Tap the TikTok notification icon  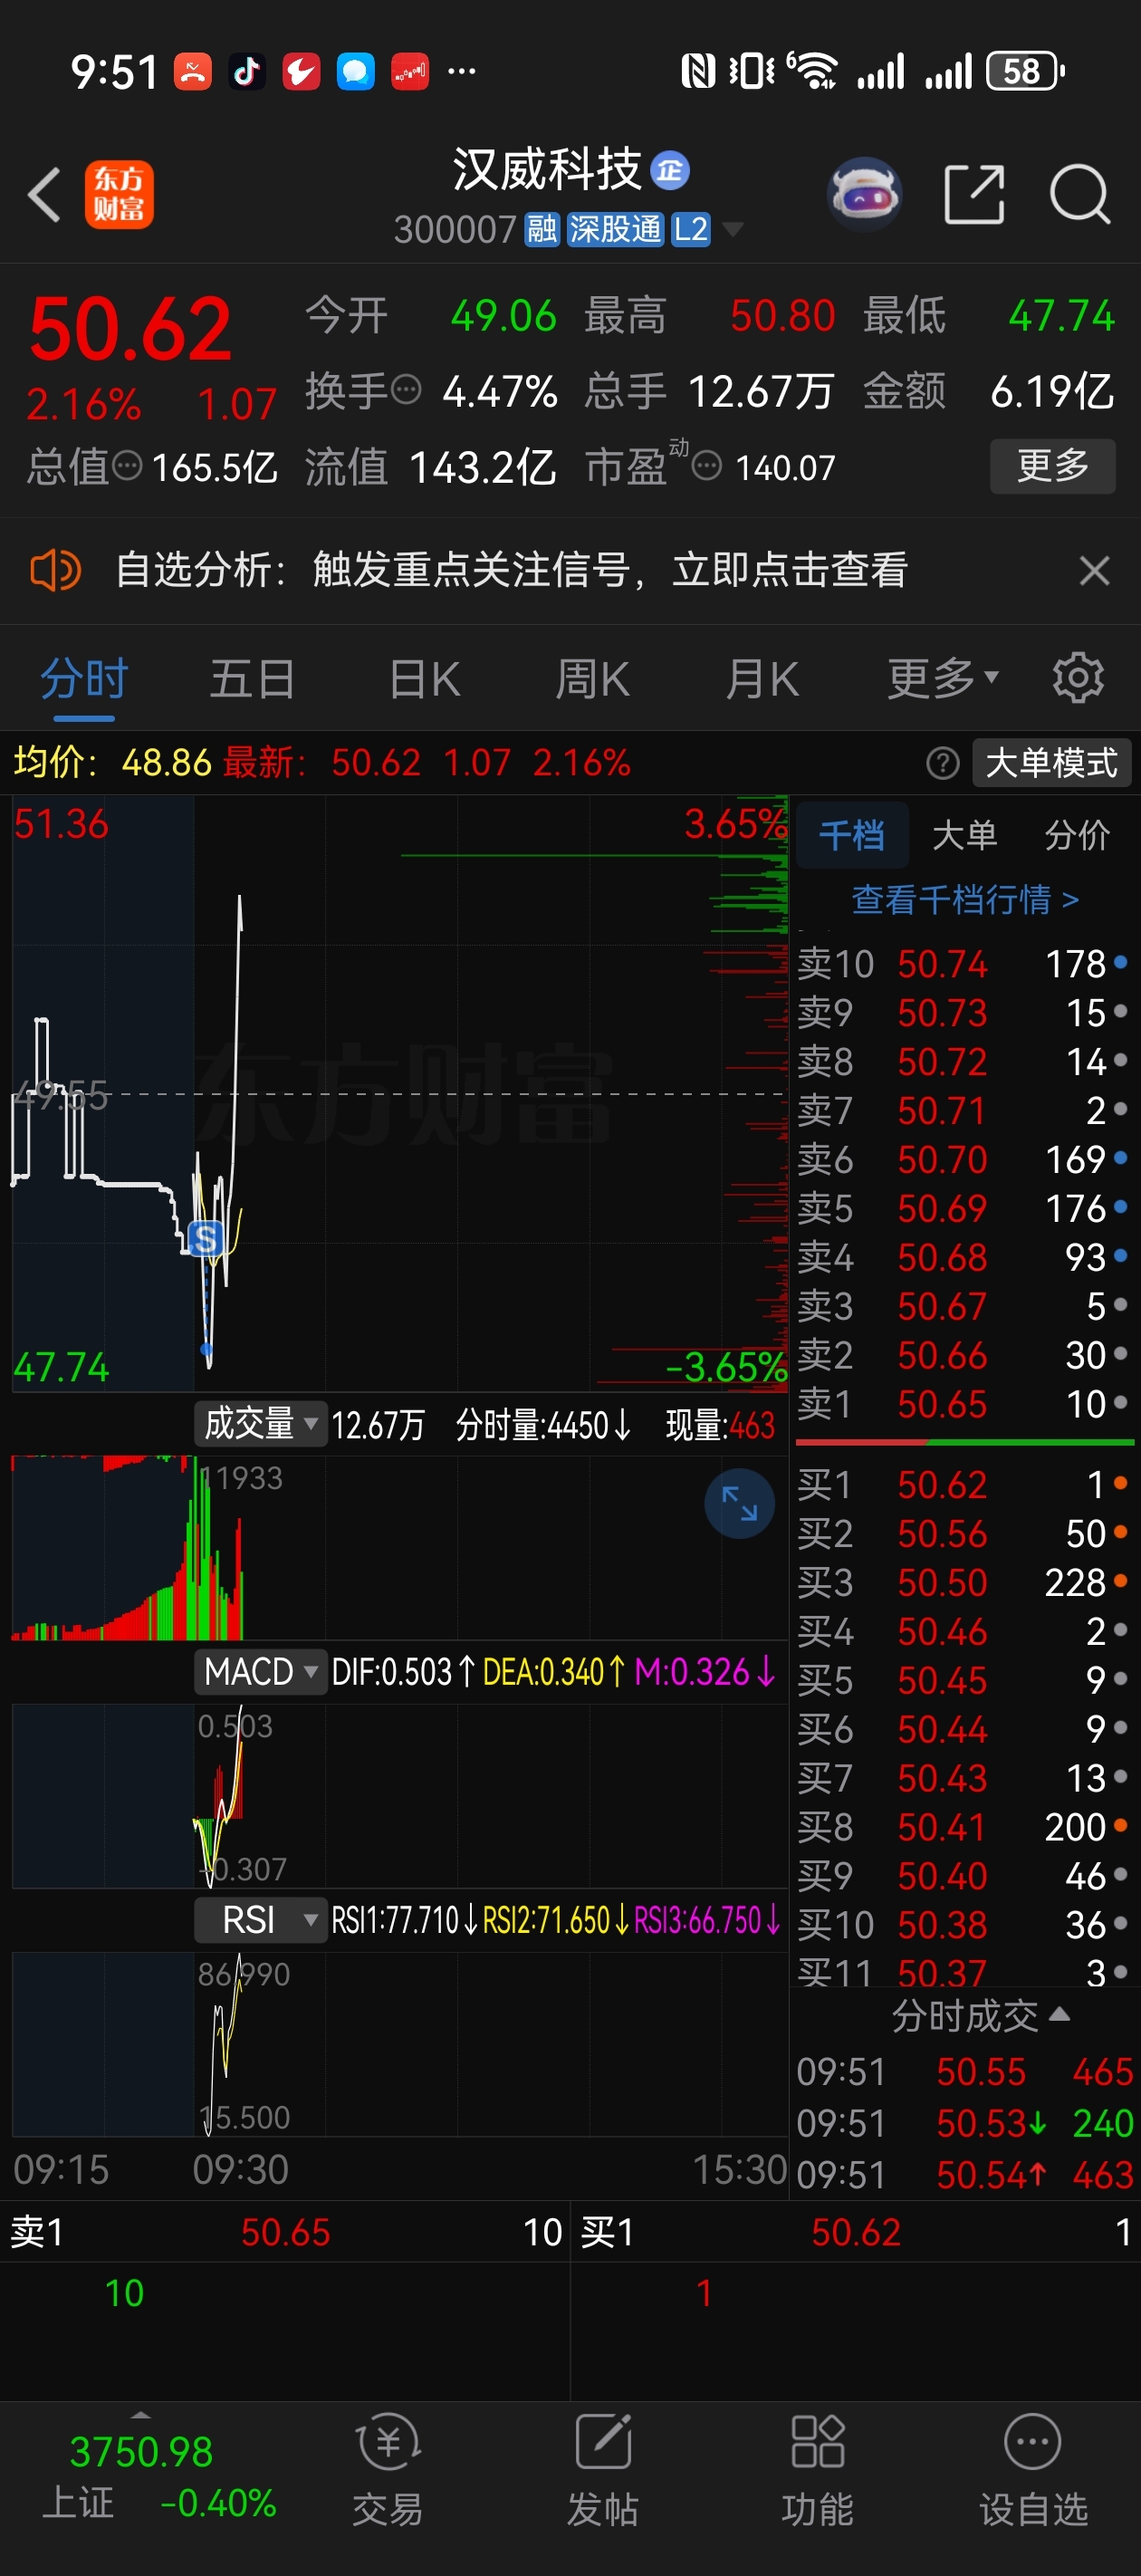click(247, 71)
